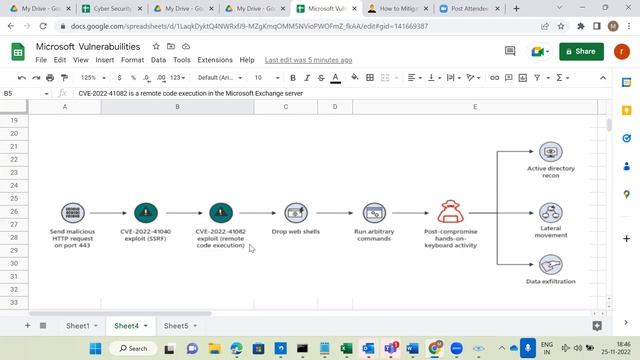The image size is (640, 360).
Task: Open the font size 10 dropdown
Action: [x=267, y=78]
